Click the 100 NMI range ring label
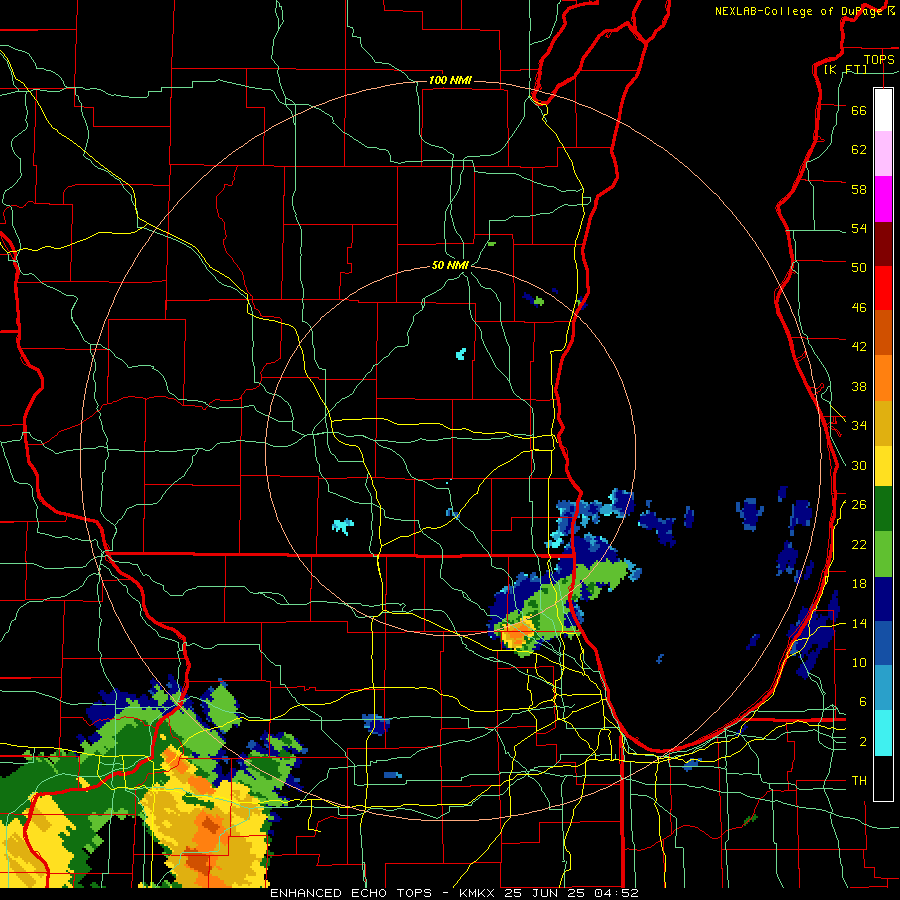900x900 pixels. click(450, 80)
